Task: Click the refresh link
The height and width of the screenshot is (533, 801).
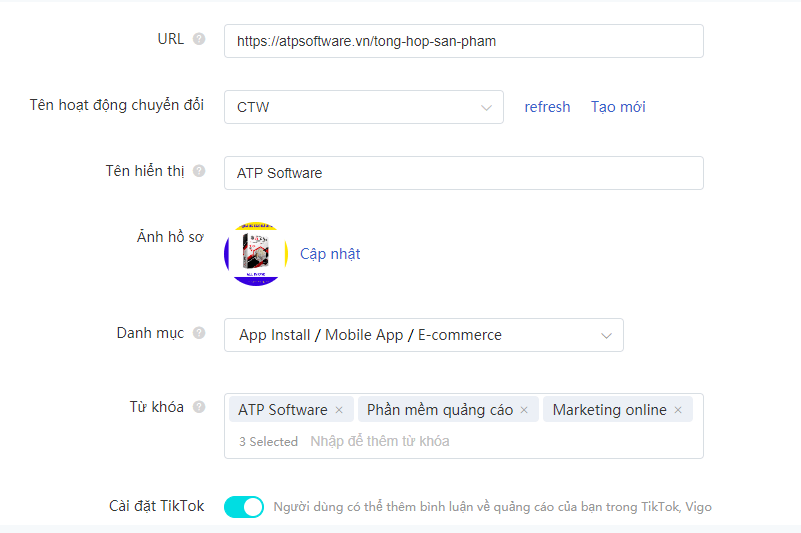Action: (x=547, y=107)
